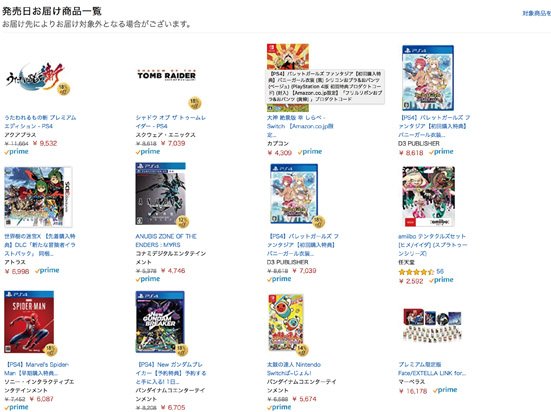This screenshot has width=551, height=412.
Task: Open the シャドウ オブ ザ トゥームレイダー title link
Action: [171, 122]
